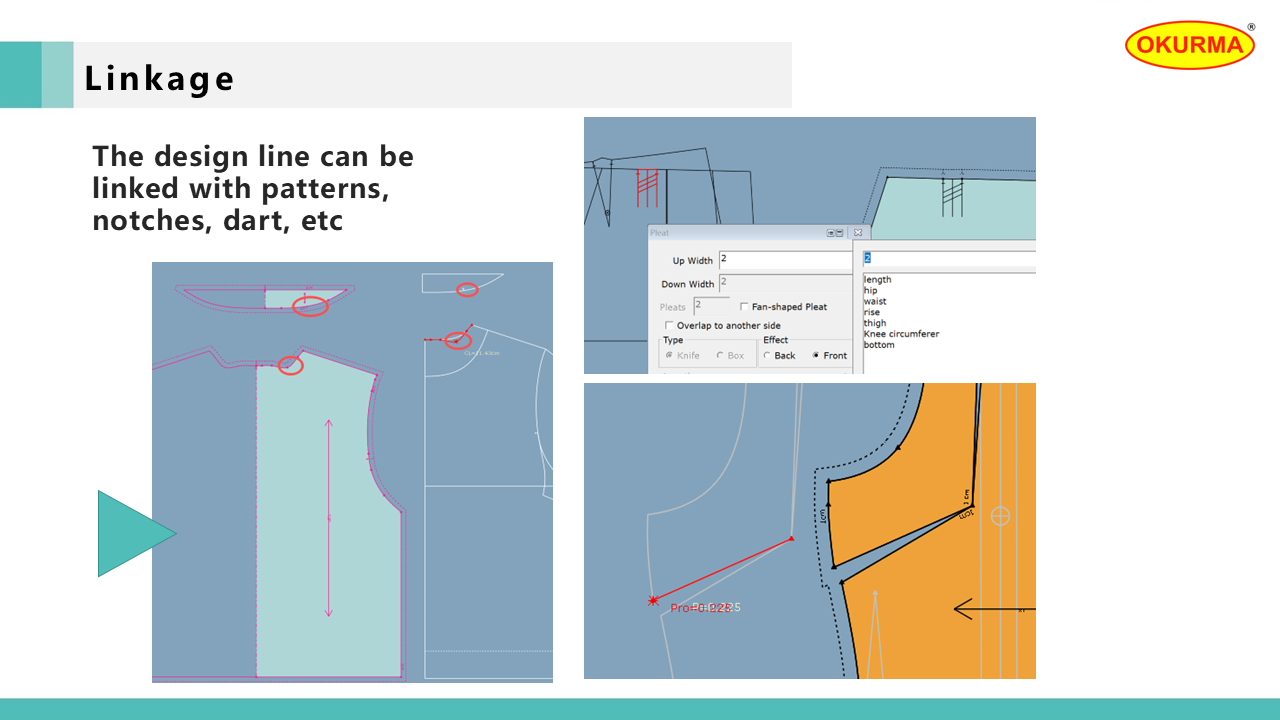Click the black pleat marks on teal piece

(951, 194)
